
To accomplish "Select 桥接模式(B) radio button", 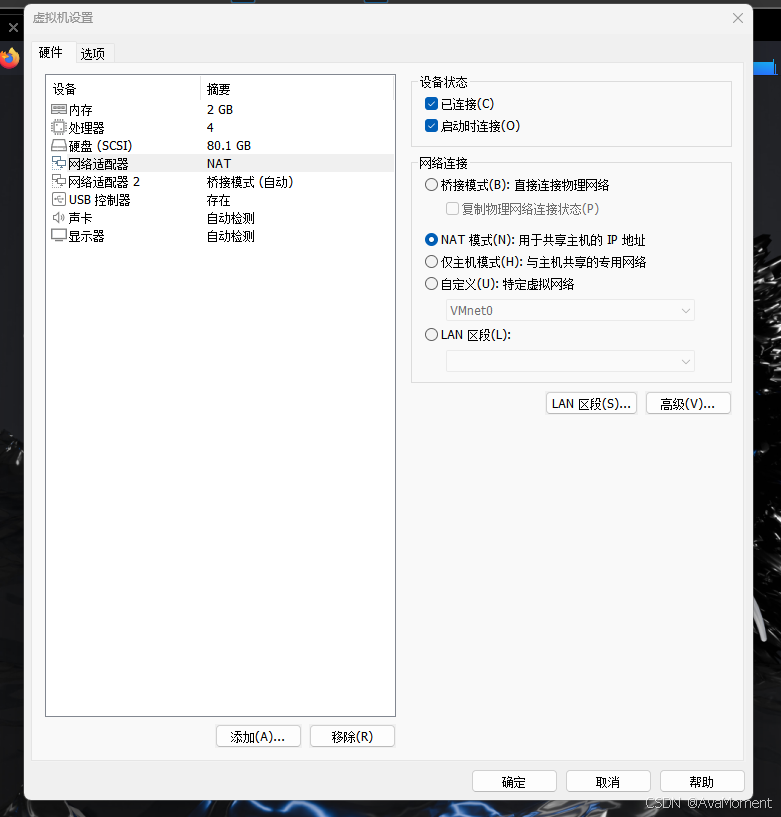I will tap(431, 185).
